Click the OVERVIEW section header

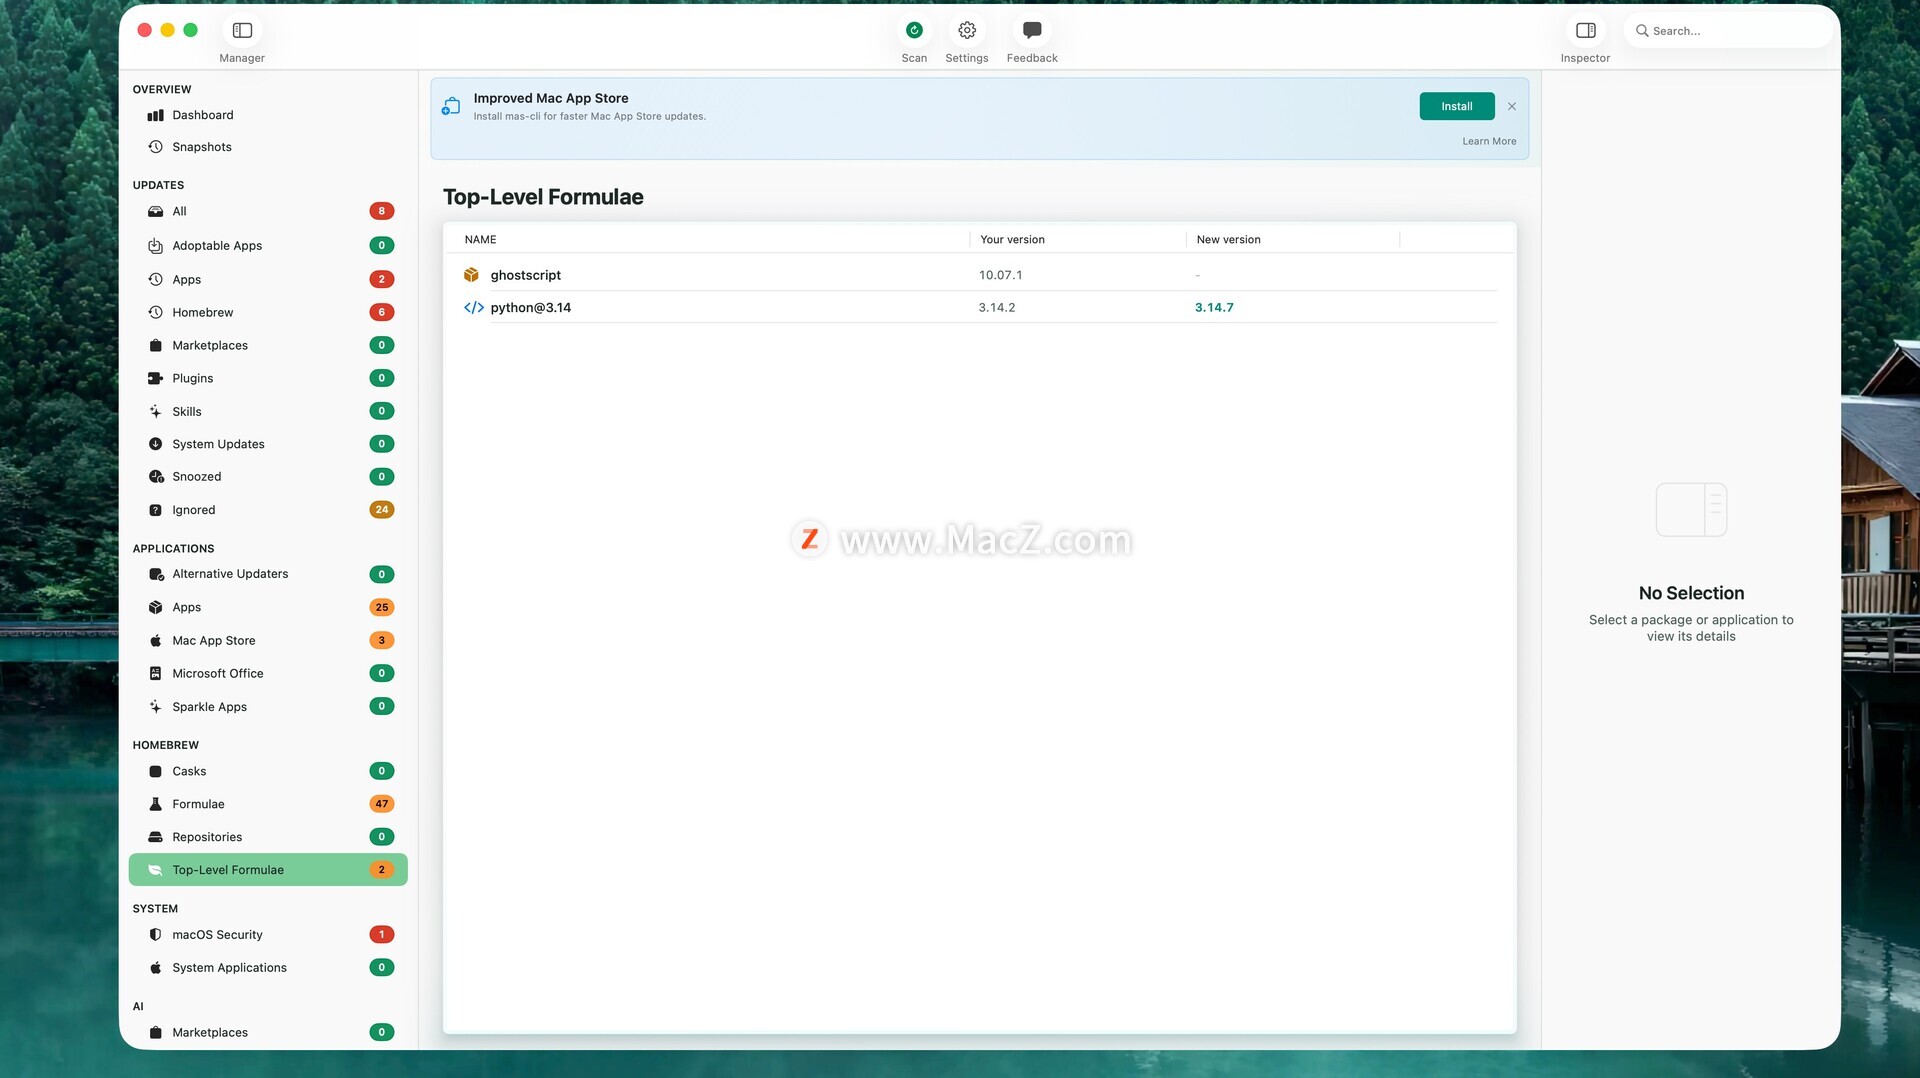point(162,90)
